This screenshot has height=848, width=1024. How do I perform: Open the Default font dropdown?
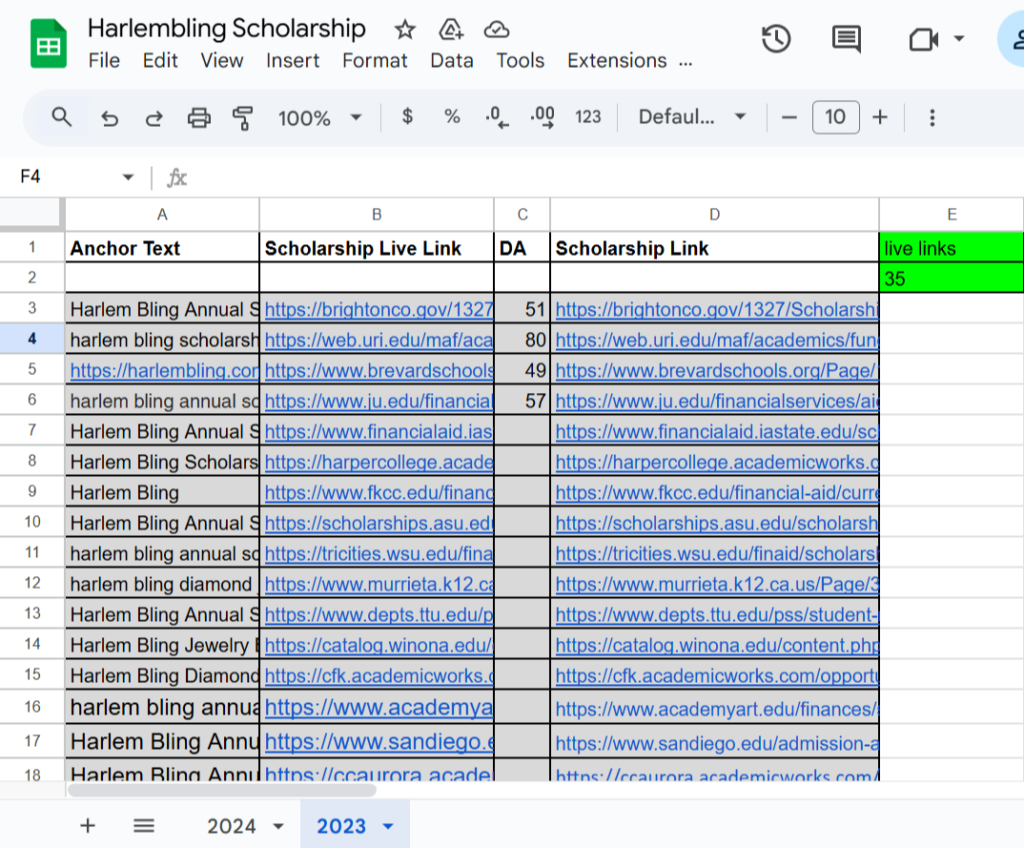click(692, 117)
